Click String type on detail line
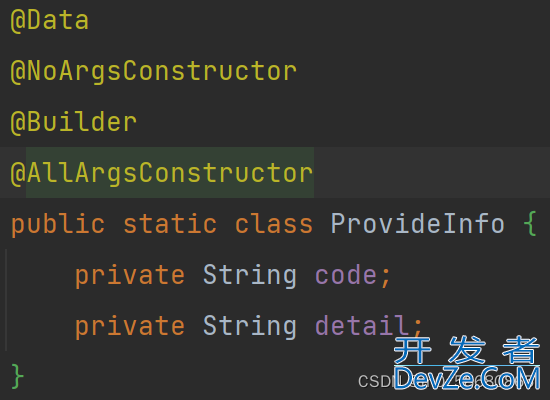The width and height of the screenshot is (550, 400). click(250, 326)
